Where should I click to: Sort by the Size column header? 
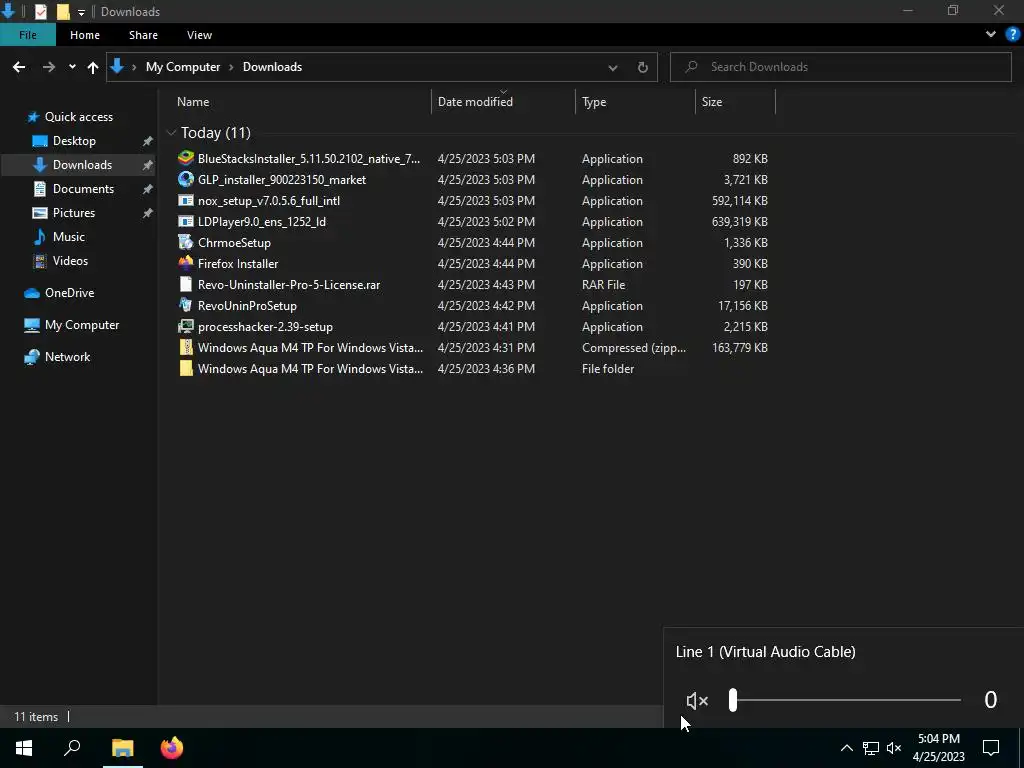point(712,102)
